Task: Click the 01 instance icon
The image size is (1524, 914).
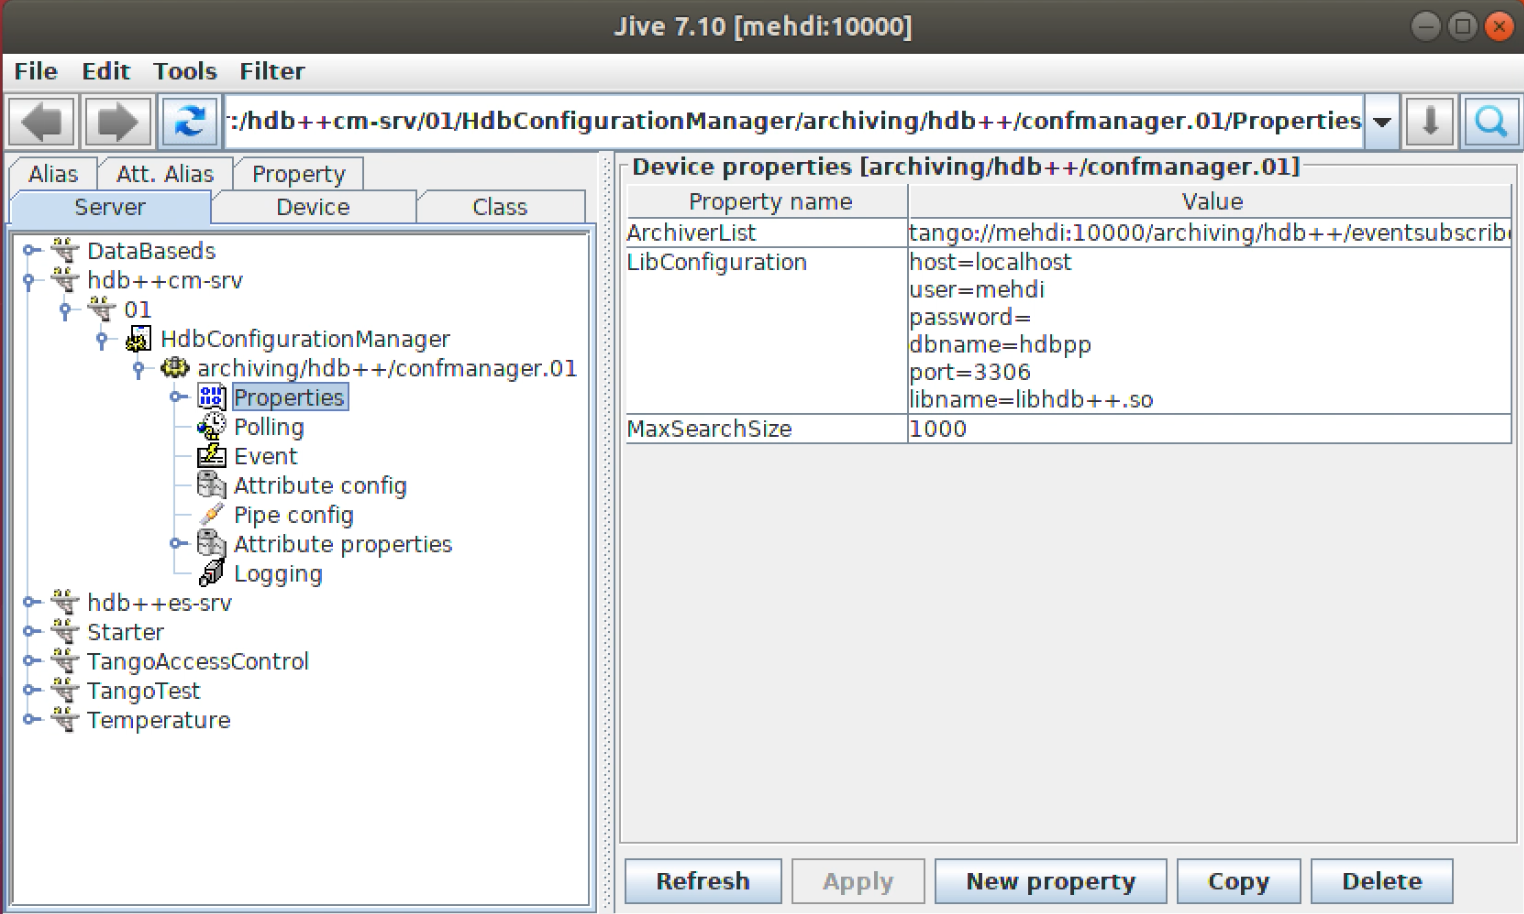Action: tap(102, 309)
